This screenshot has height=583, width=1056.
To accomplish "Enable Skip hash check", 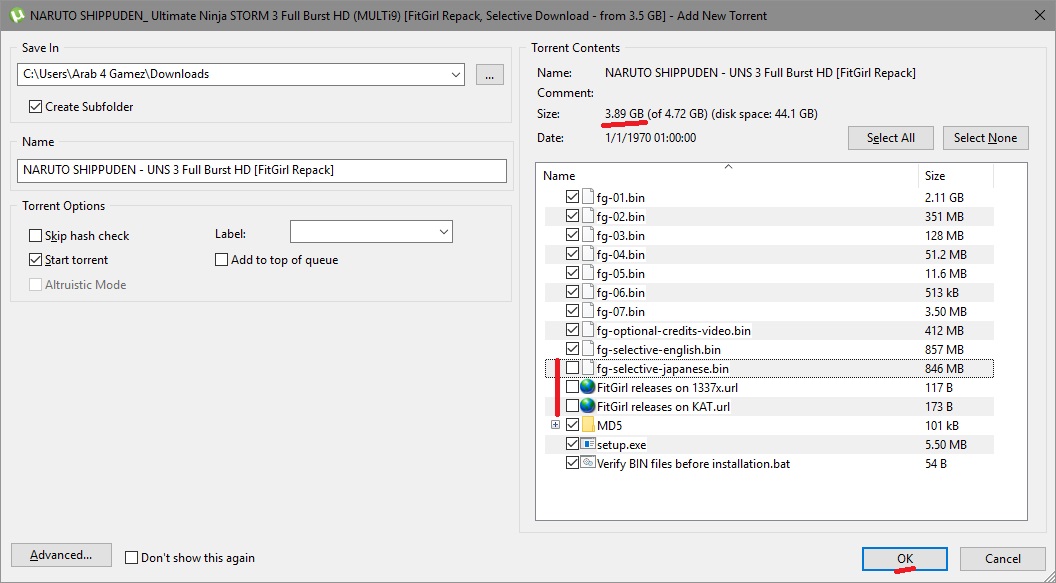I will [x=35, y=236].
